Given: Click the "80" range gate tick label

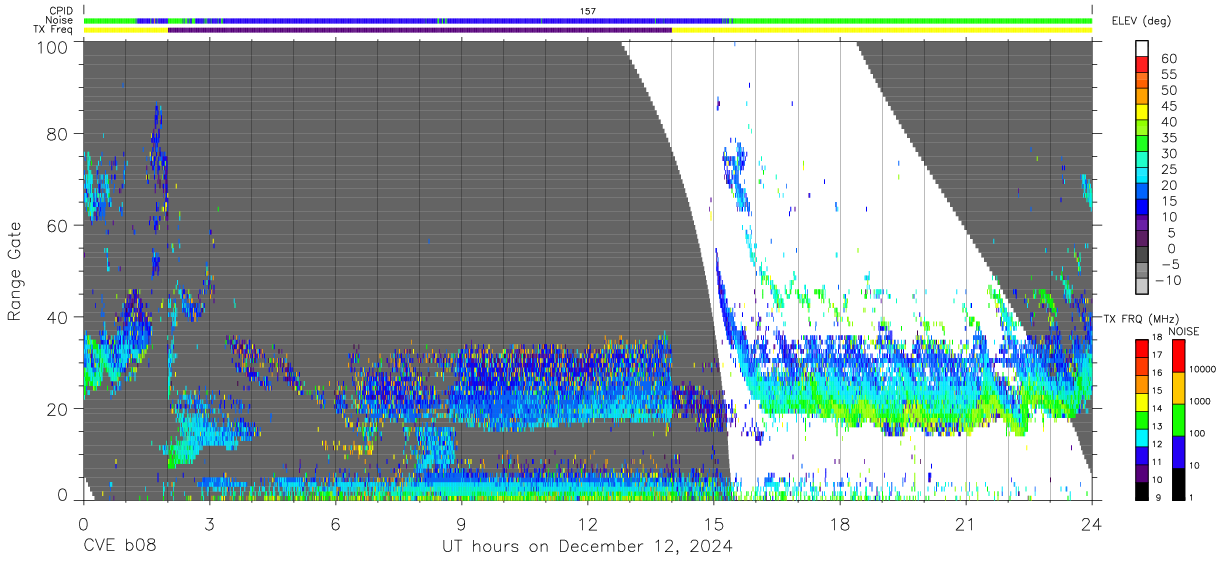Looking at the screenshot, I should (58, 134).
